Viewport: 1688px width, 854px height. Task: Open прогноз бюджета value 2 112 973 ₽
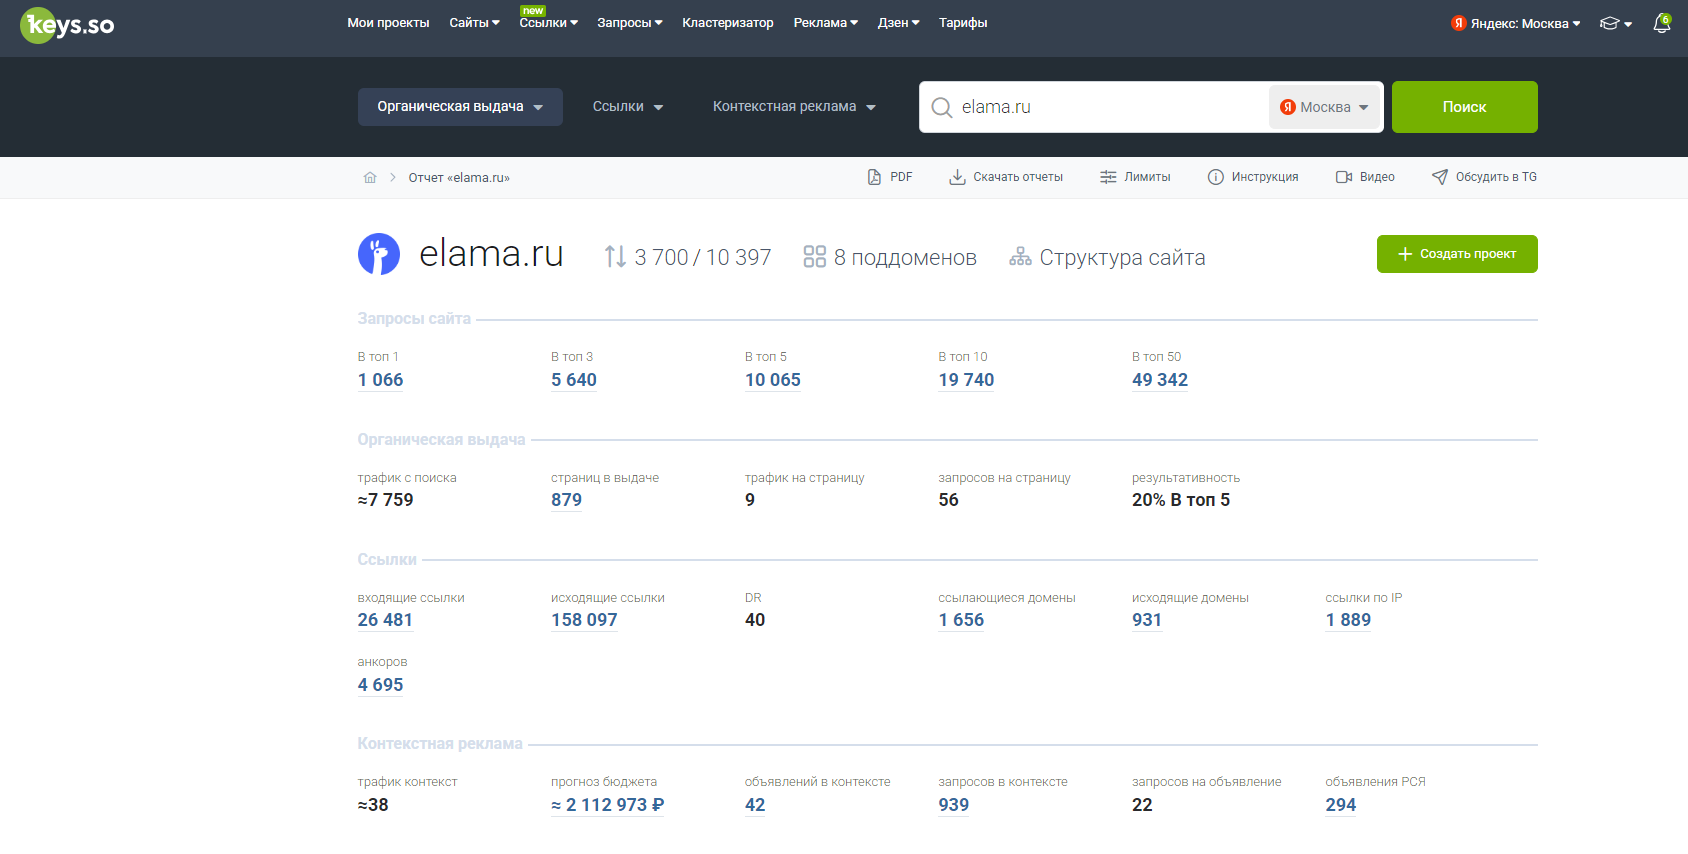[x=608, y=805]
